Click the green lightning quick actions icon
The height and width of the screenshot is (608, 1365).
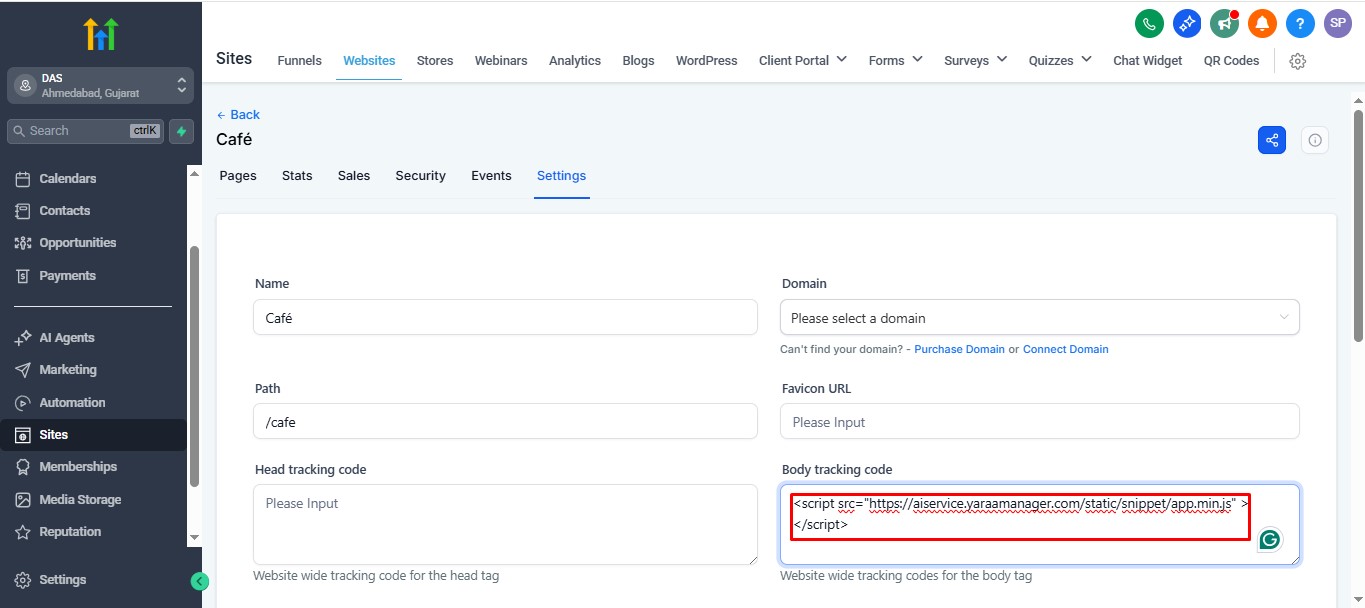181,131
